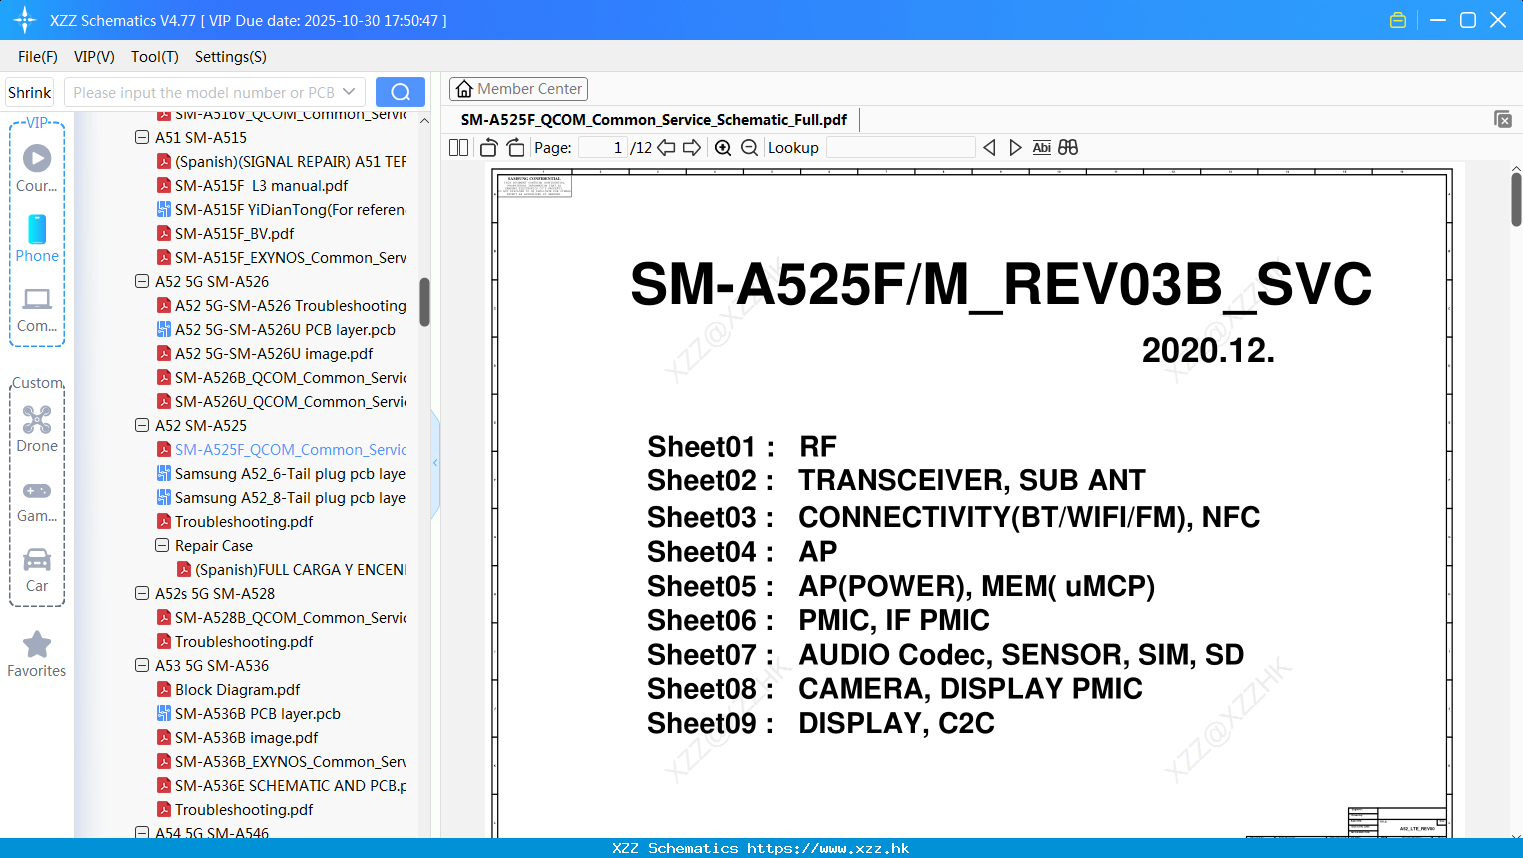
Task: Click the Member Center button
Action: point(518,89)
